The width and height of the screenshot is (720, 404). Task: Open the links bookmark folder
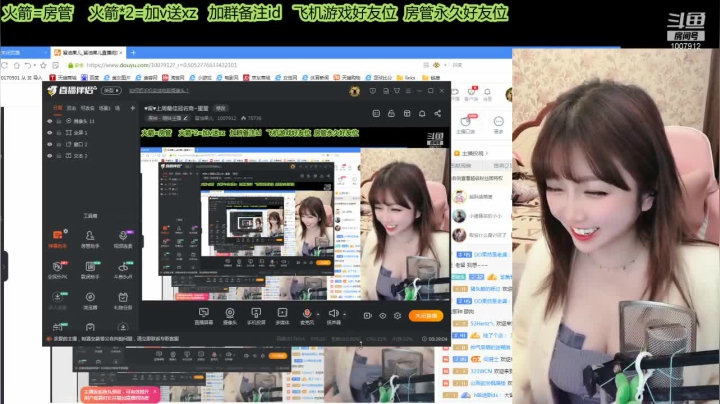pyautogui.click(x=406, y=78)
